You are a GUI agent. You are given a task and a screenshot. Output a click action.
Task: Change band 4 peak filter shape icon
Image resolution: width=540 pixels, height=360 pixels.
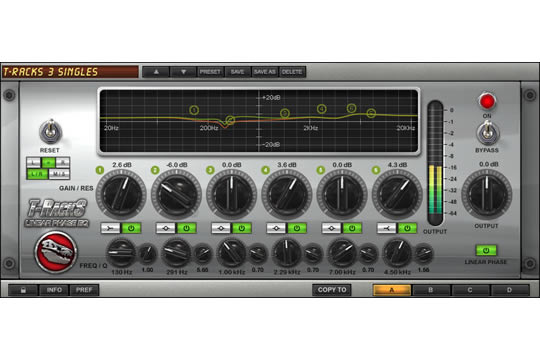click(x=276, y=228)
